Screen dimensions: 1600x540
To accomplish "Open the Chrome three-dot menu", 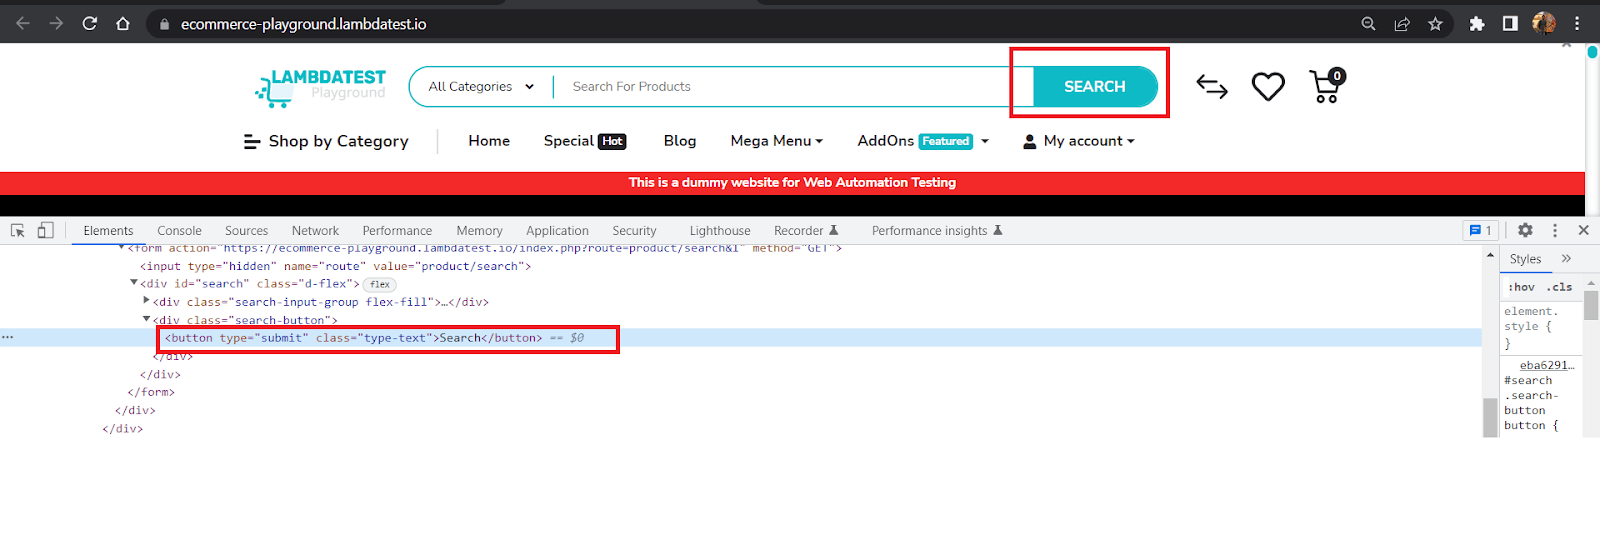I will pyautogui.click(x=1578, y=23).
